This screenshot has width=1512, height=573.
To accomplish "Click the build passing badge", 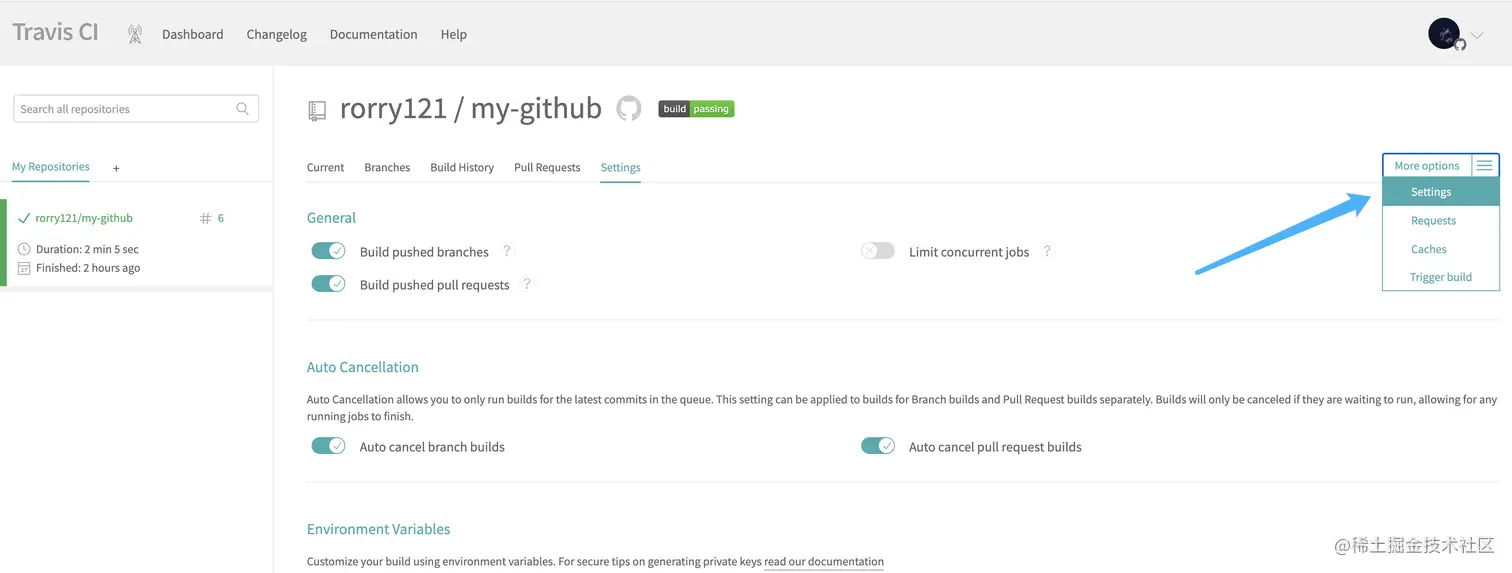I will click(x=696, y=109).
